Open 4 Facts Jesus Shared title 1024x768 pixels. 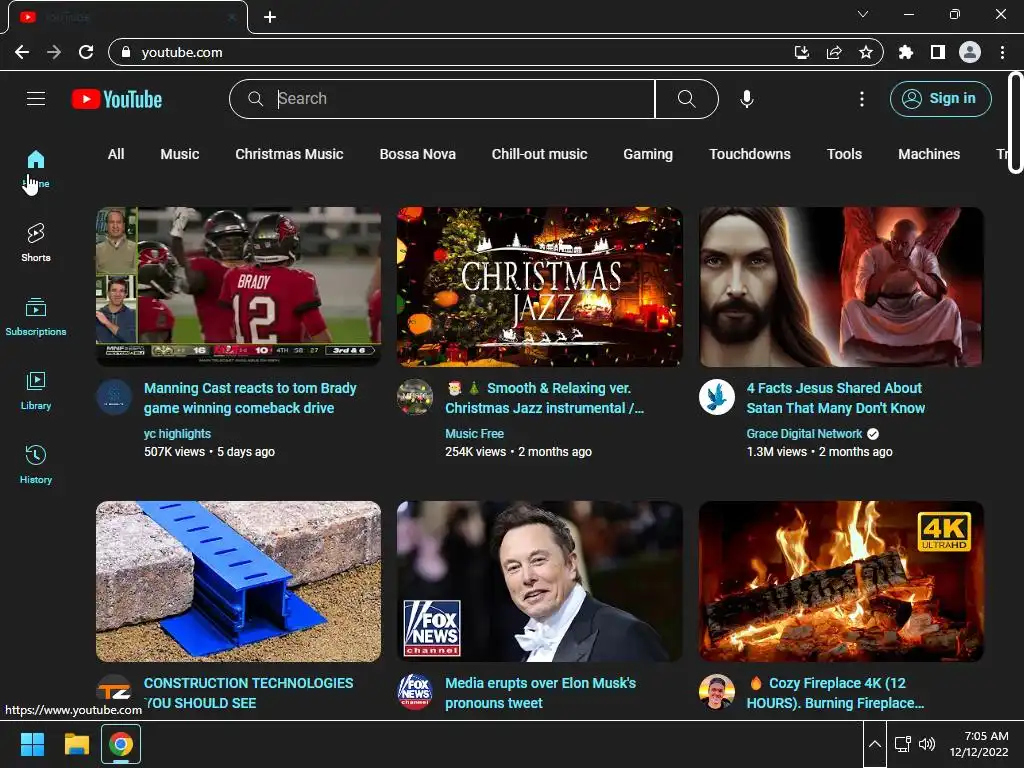pyautogui.click(x=836, y=398)
